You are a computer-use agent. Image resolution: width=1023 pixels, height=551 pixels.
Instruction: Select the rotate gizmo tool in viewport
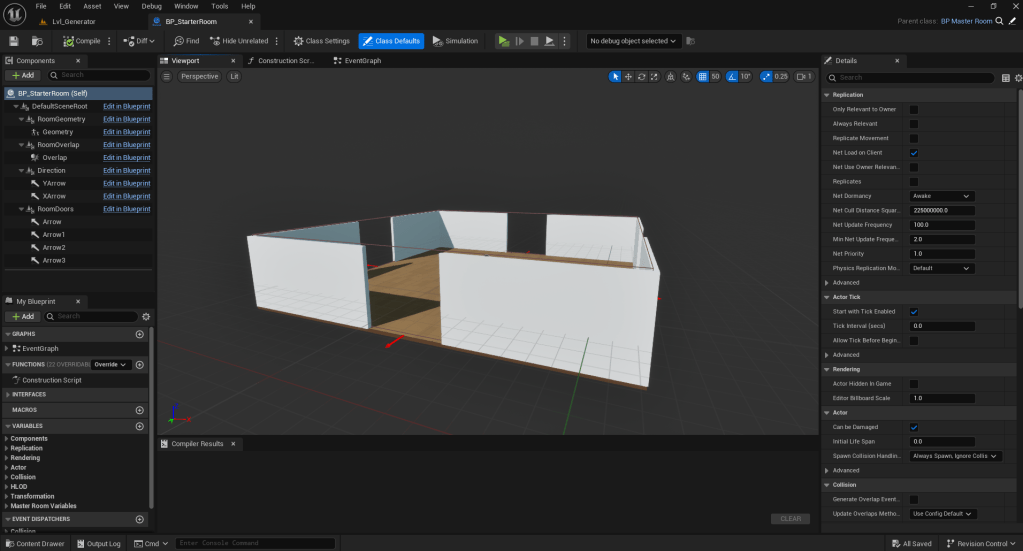pyautogui.click(x=641, y=76)
